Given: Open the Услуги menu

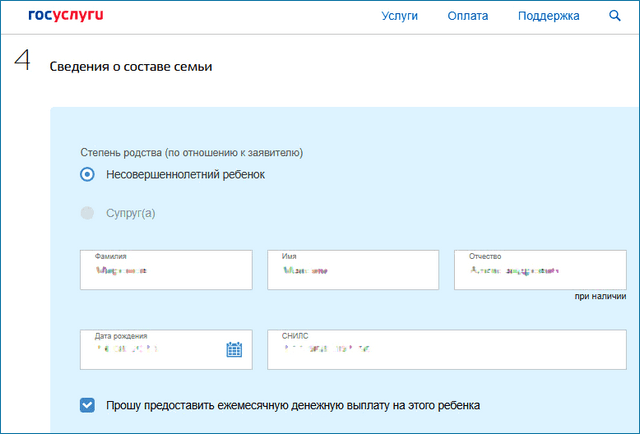Looking at the screenshot, I should [x=400, y=16].
